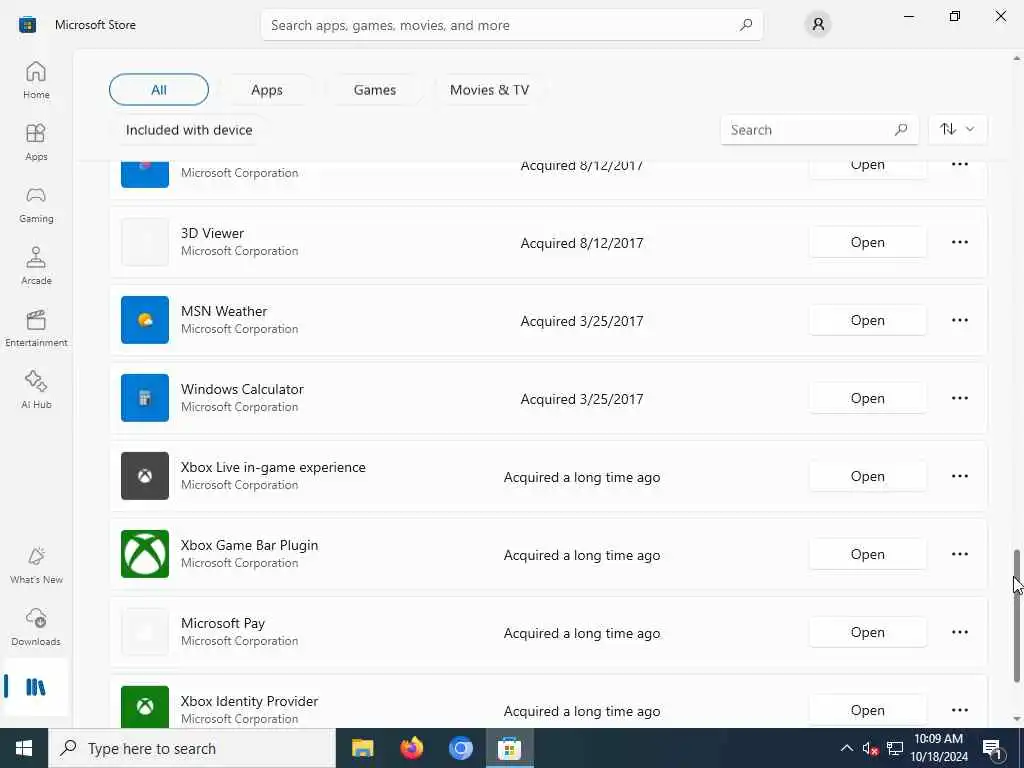This screenshot has width=1024, height=768.
Task: Open the user profile icon
Action: point(818,25)
